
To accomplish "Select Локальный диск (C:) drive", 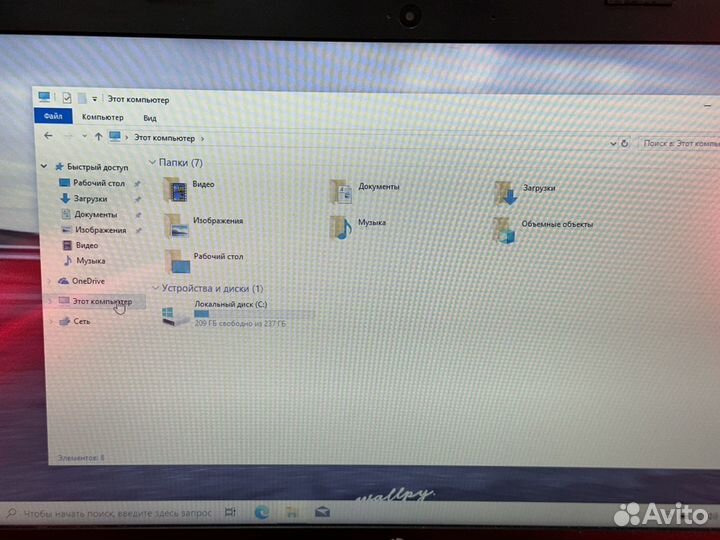I will [x=238, y=314].
